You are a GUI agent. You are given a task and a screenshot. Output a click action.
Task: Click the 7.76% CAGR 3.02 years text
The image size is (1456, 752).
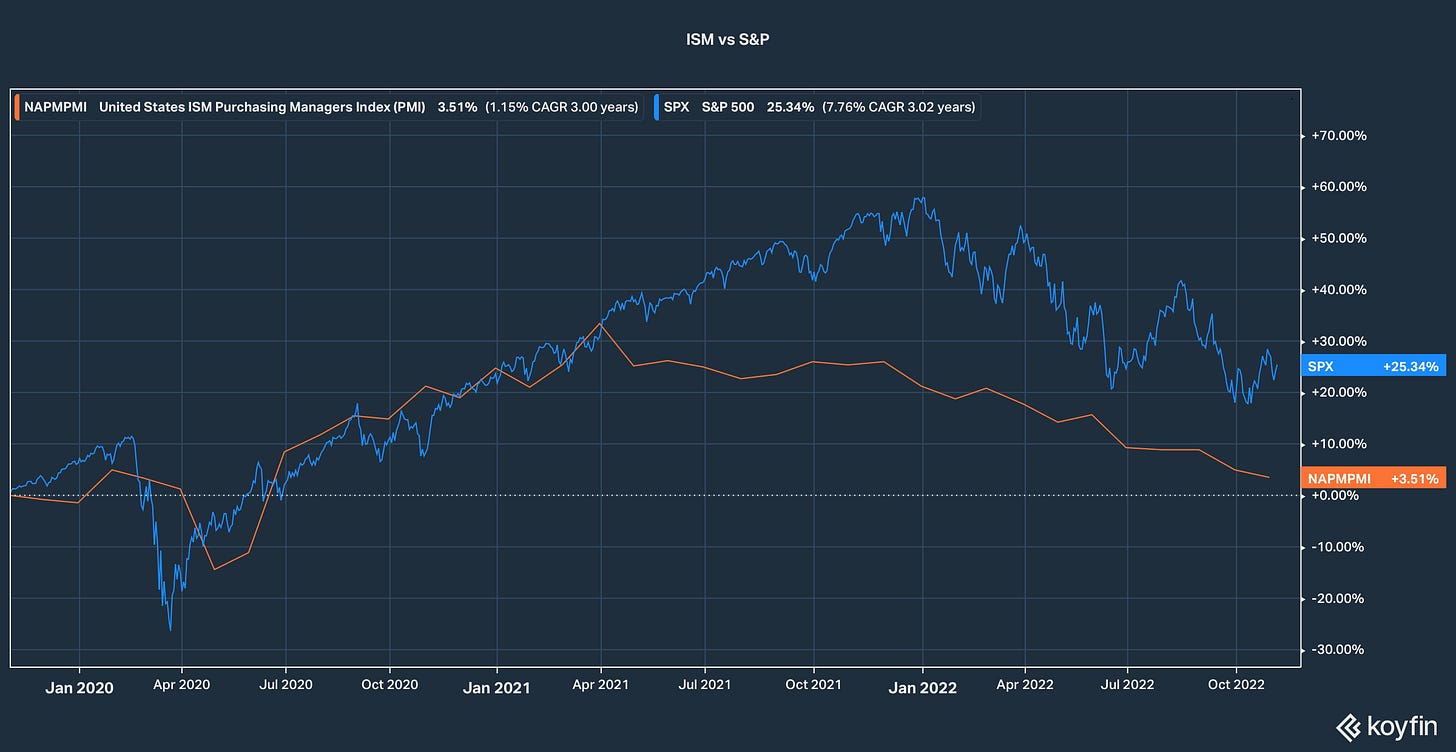[x=898, y=107]
